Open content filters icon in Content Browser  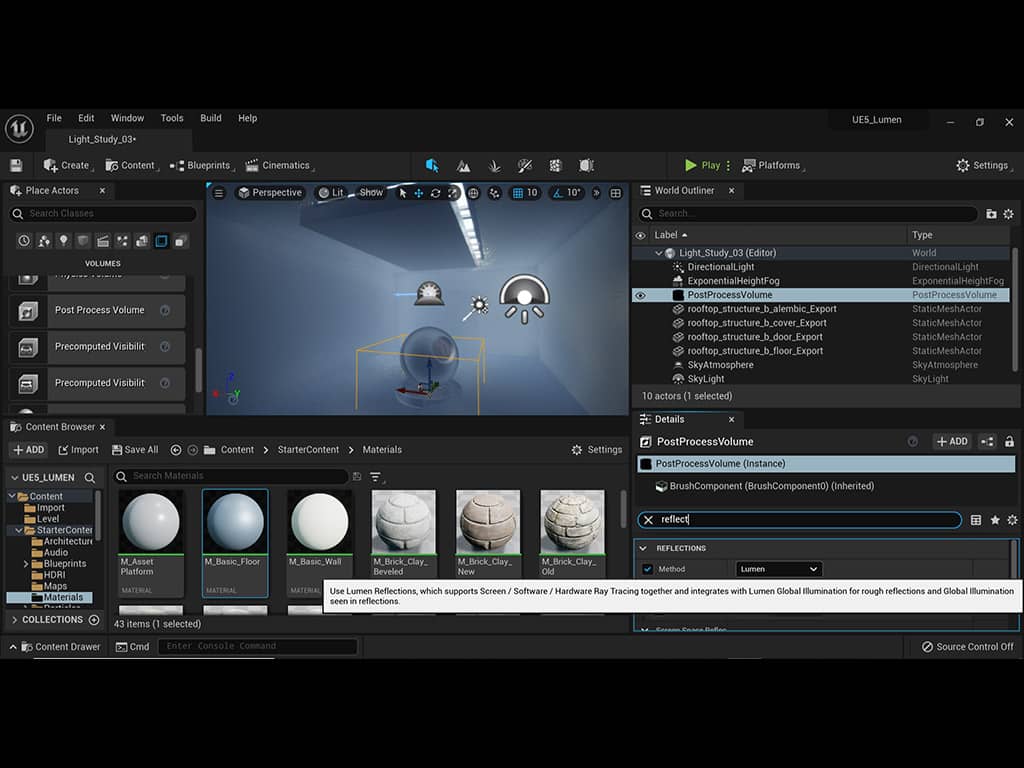click(376, 477)
